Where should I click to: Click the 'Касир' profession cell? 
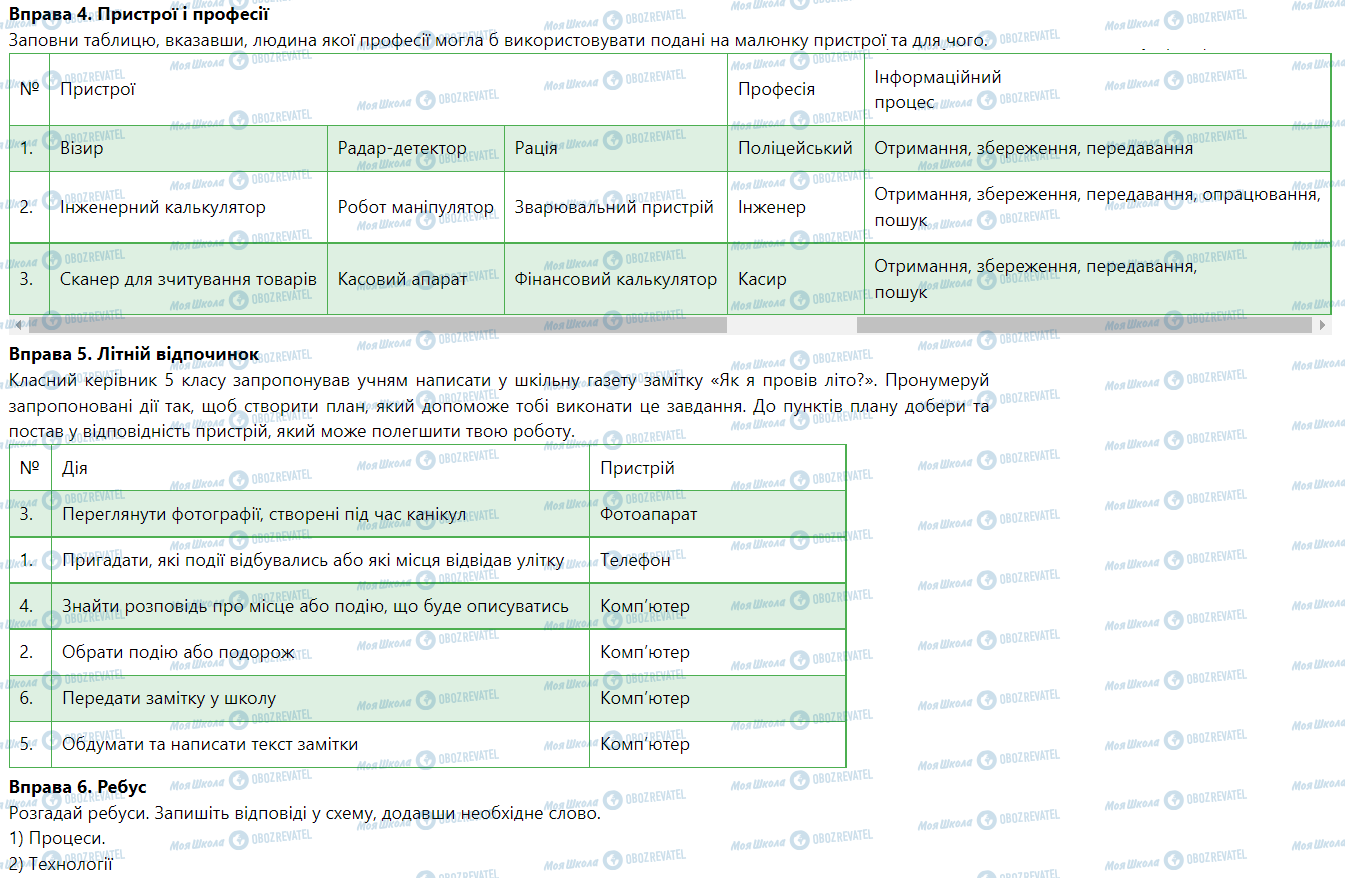point(796,279)
